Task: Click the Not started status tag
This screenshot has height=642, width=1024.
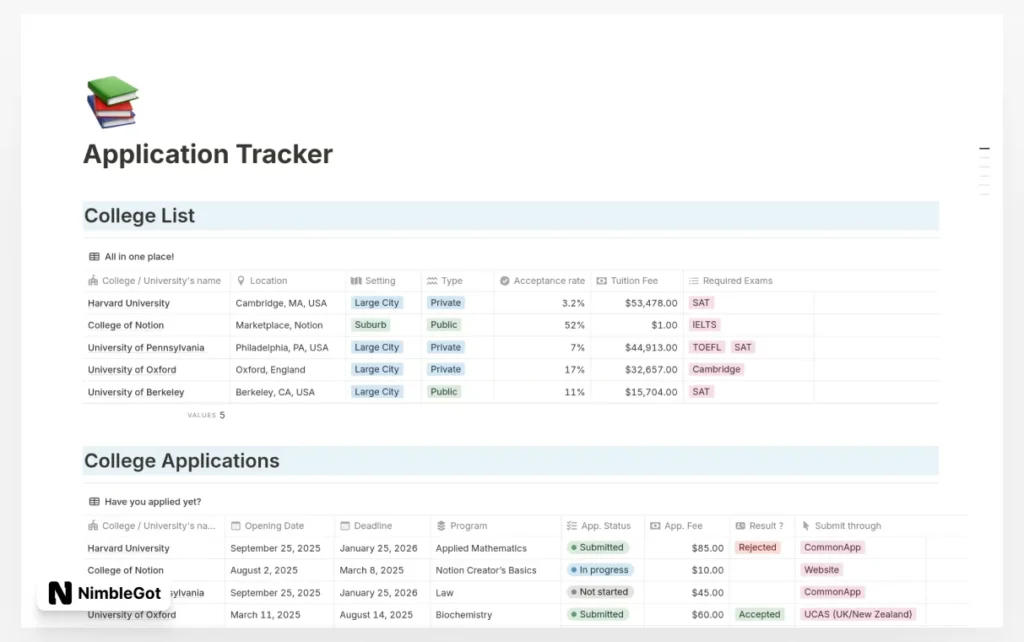Action: [x=600, y=592]
